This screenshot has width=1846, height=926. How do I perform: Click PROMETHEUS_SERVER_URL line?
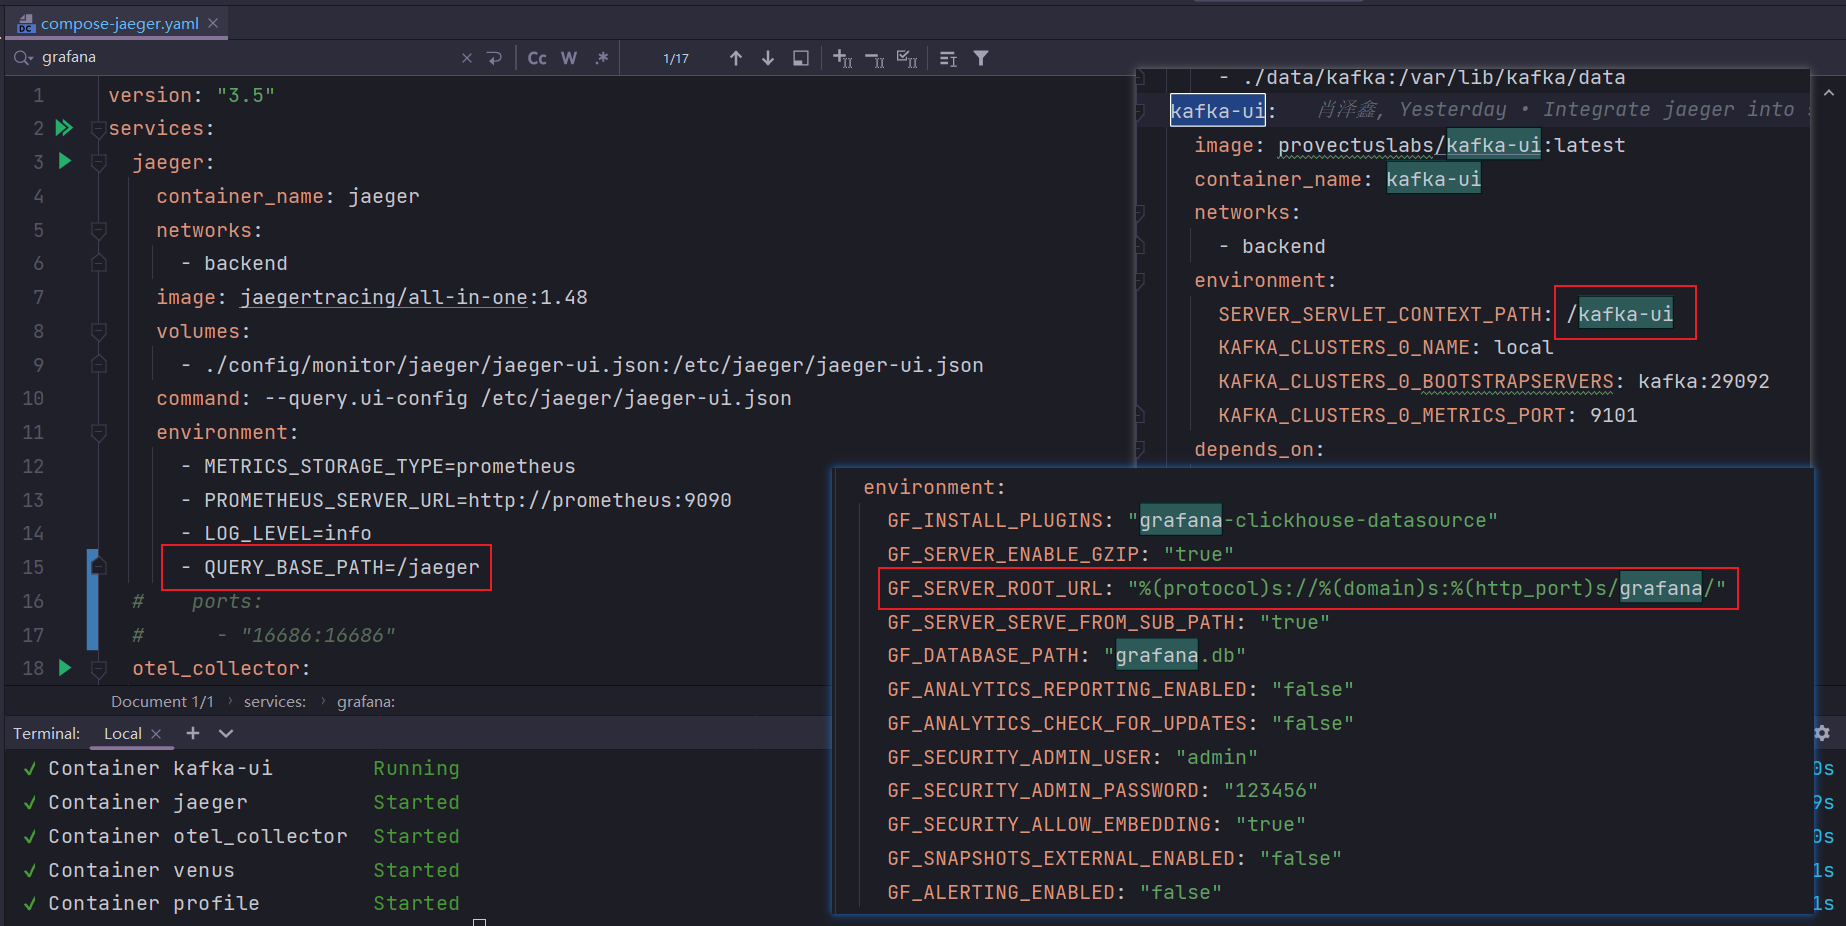tap(456, 500)
